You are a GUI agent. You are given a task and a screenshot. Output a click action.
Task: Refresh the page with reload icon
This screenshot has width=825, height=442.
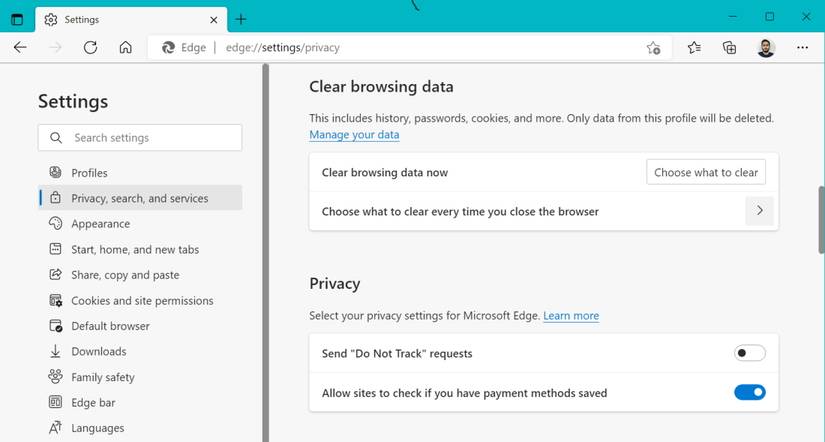pyautogui.click(x=90, y=47)
